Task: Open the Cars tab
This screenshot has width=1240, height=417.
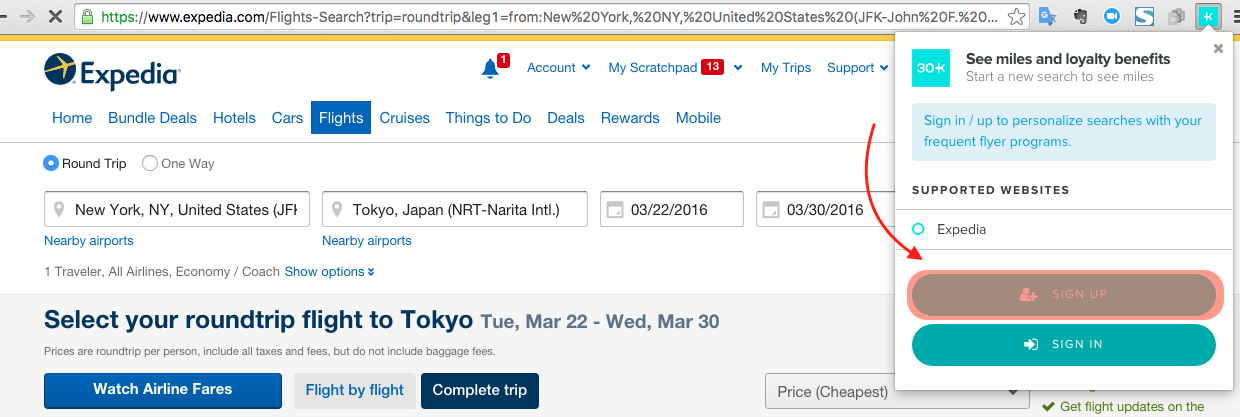Action: 287,118
